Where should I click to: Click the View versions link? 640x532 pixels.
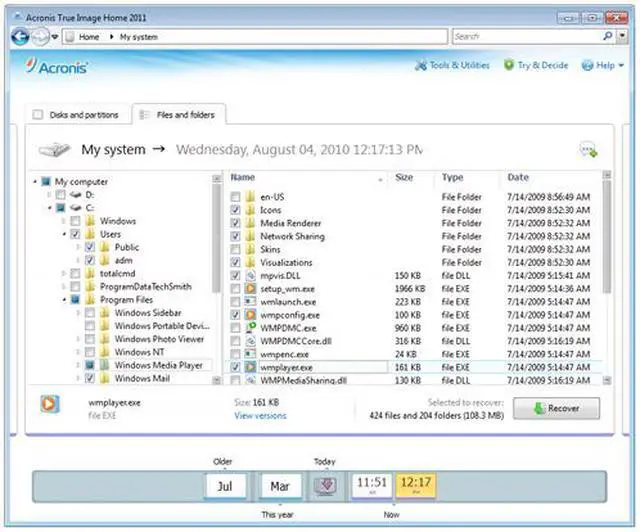[x=260, y=416]
